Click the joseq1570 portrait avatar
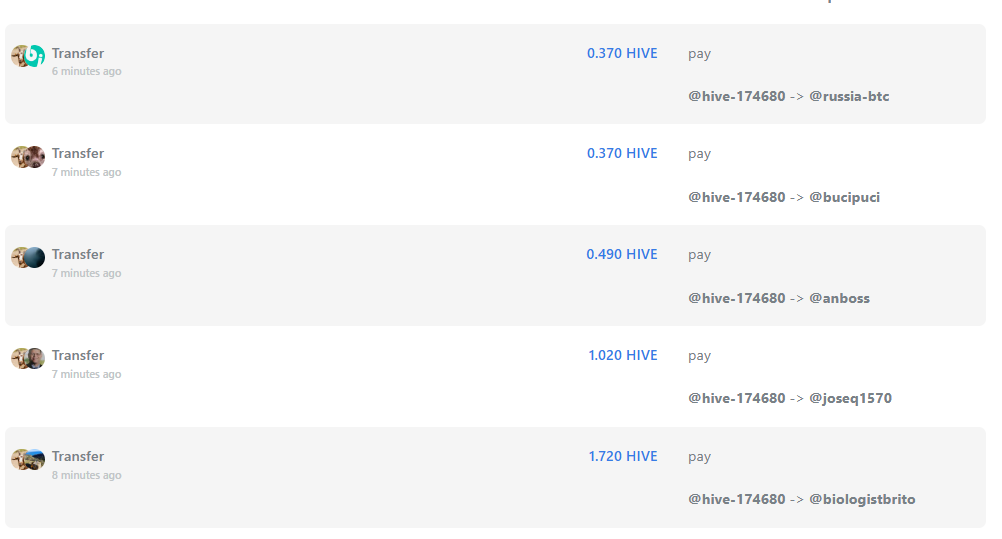This screenshot has width=1002, height=539. pyautogui.click(x=35, y=359)
